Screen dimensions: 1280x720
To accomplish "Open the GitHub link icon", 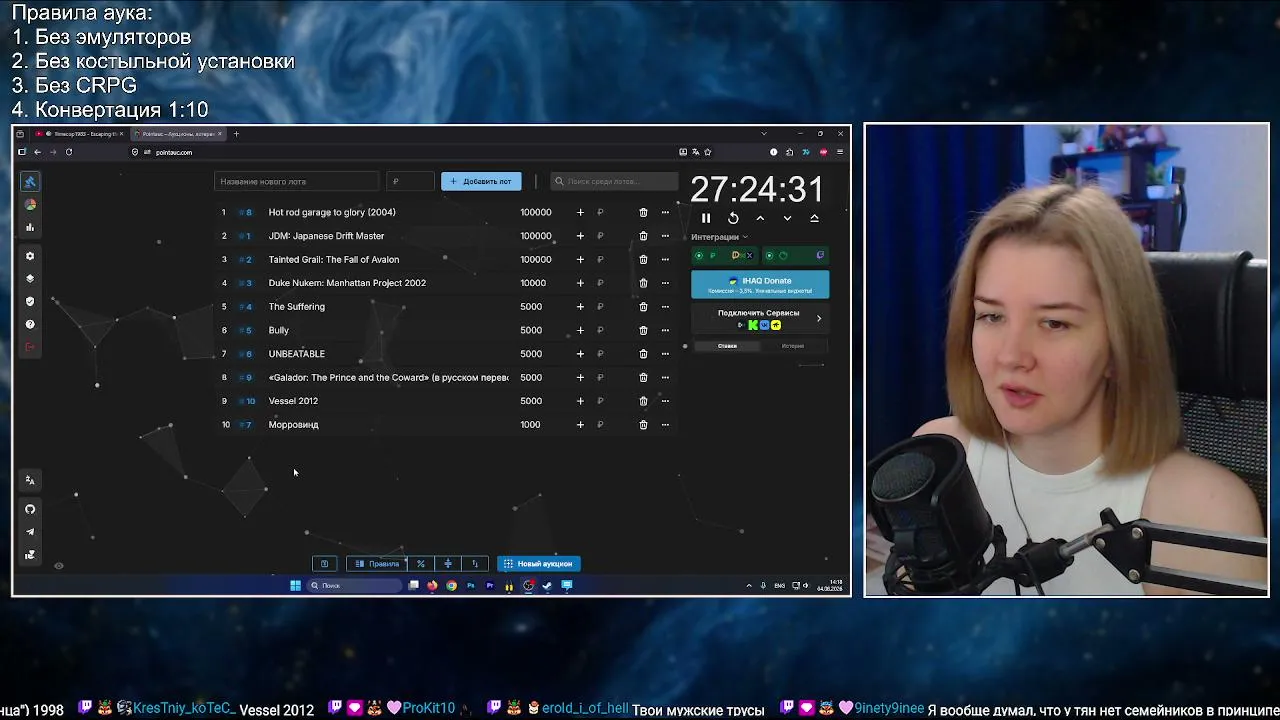I will [x=30, y=509].
